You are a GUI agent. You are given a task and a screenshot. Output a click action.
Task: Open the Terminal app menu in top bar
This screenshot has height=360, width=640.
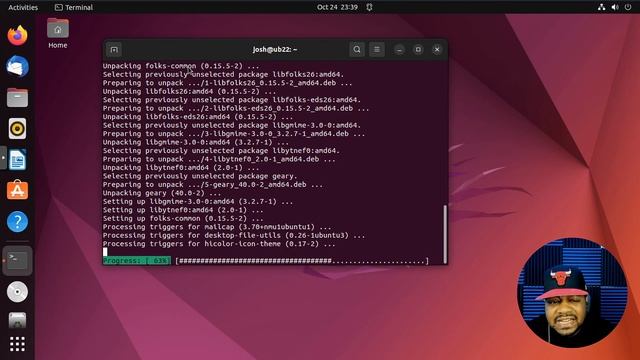click(x=74, y=7)
